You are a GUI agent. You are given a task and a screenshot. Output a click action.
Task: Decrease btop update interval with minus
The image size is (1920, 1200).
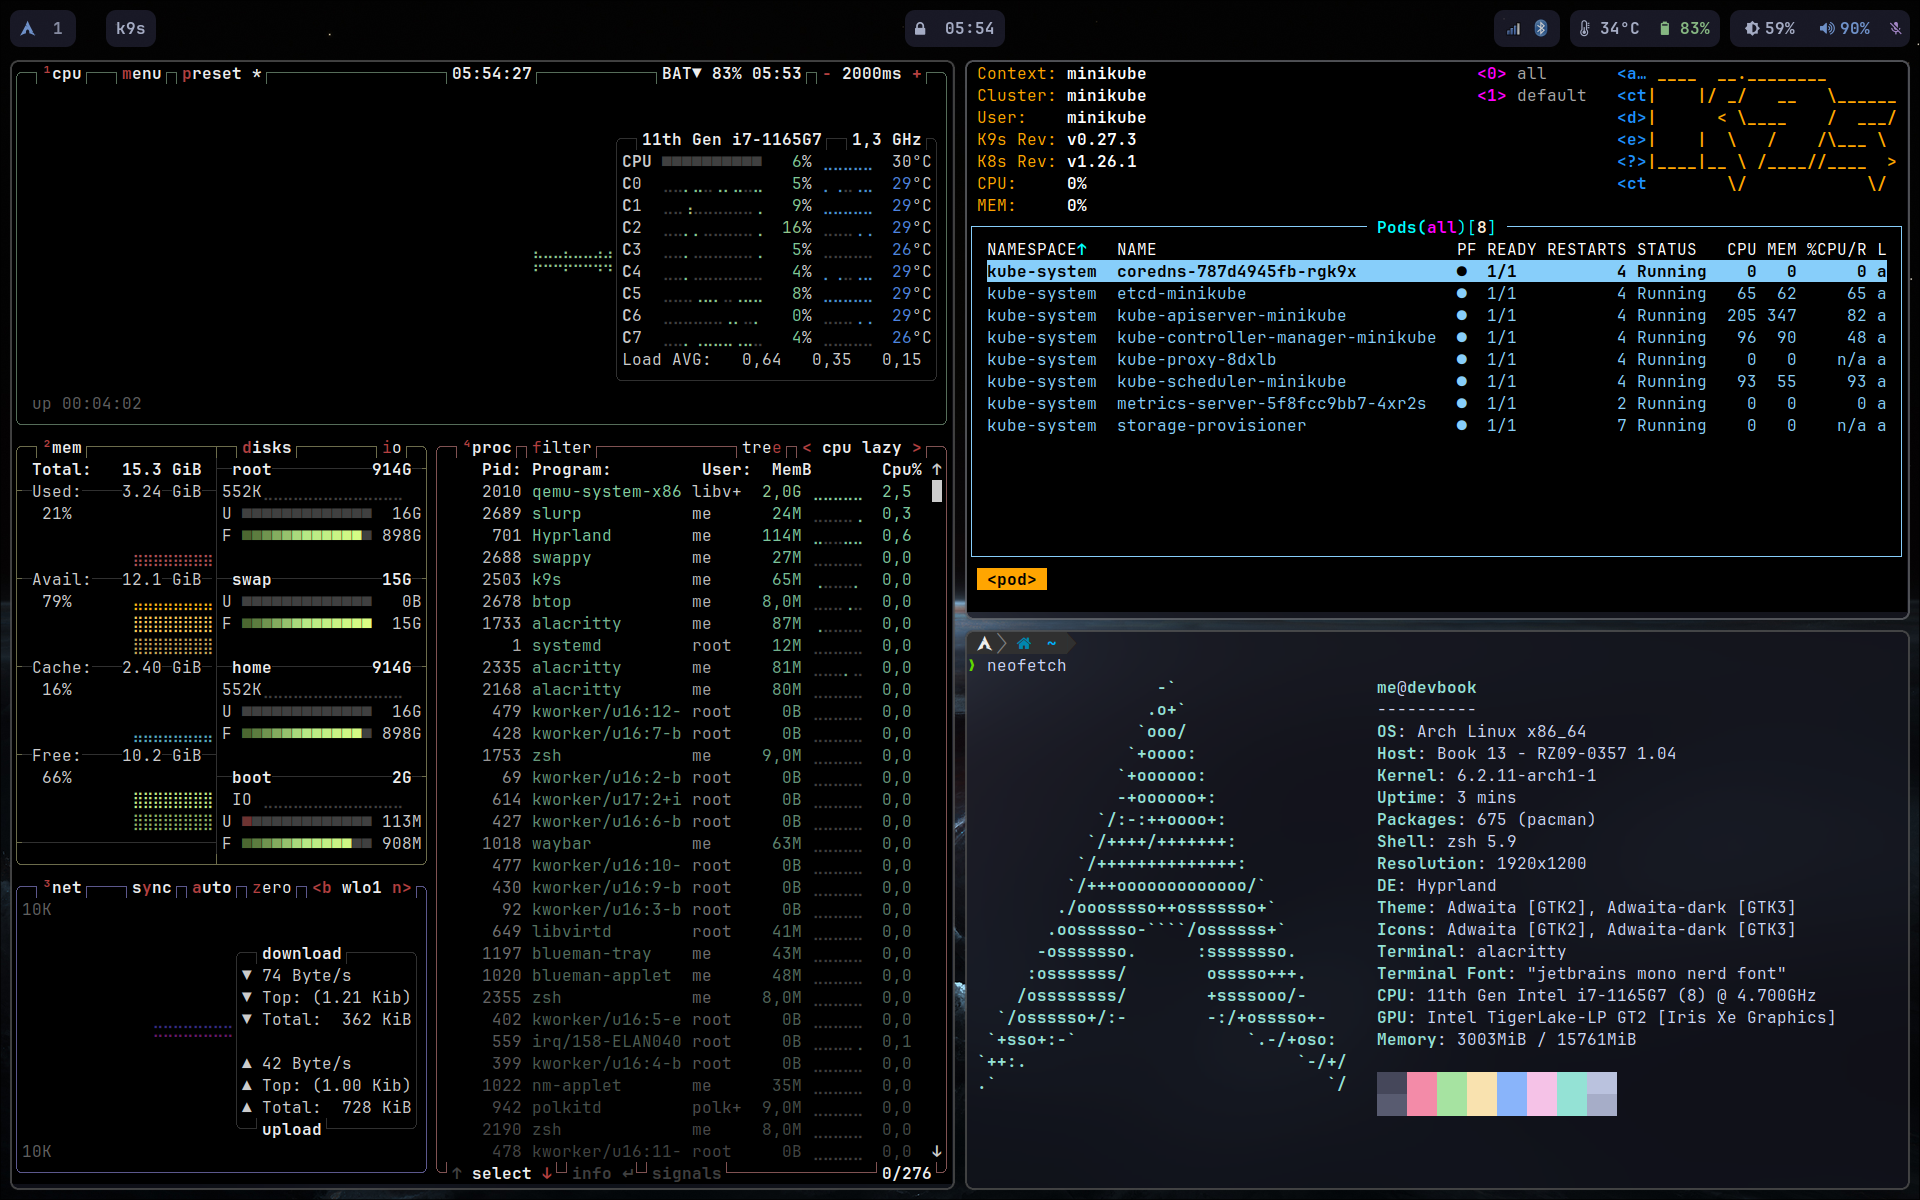pyautogui.click(x=827, y=74)
